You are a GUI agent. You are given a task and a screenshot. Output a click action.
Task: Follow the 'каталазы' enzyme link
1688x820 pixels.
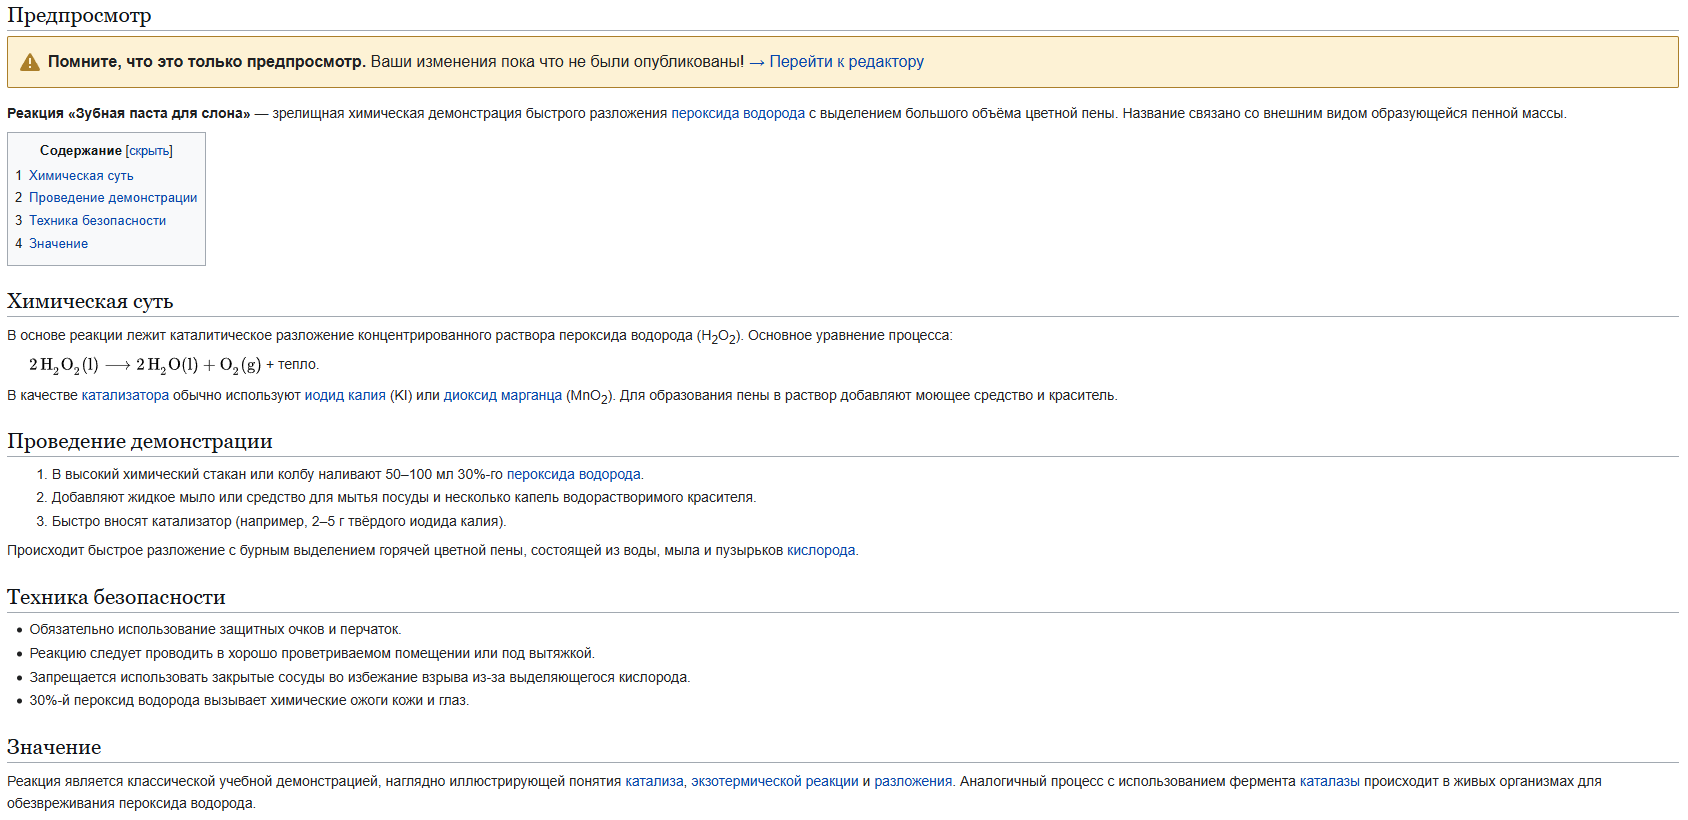click(x=1329, y=782)
